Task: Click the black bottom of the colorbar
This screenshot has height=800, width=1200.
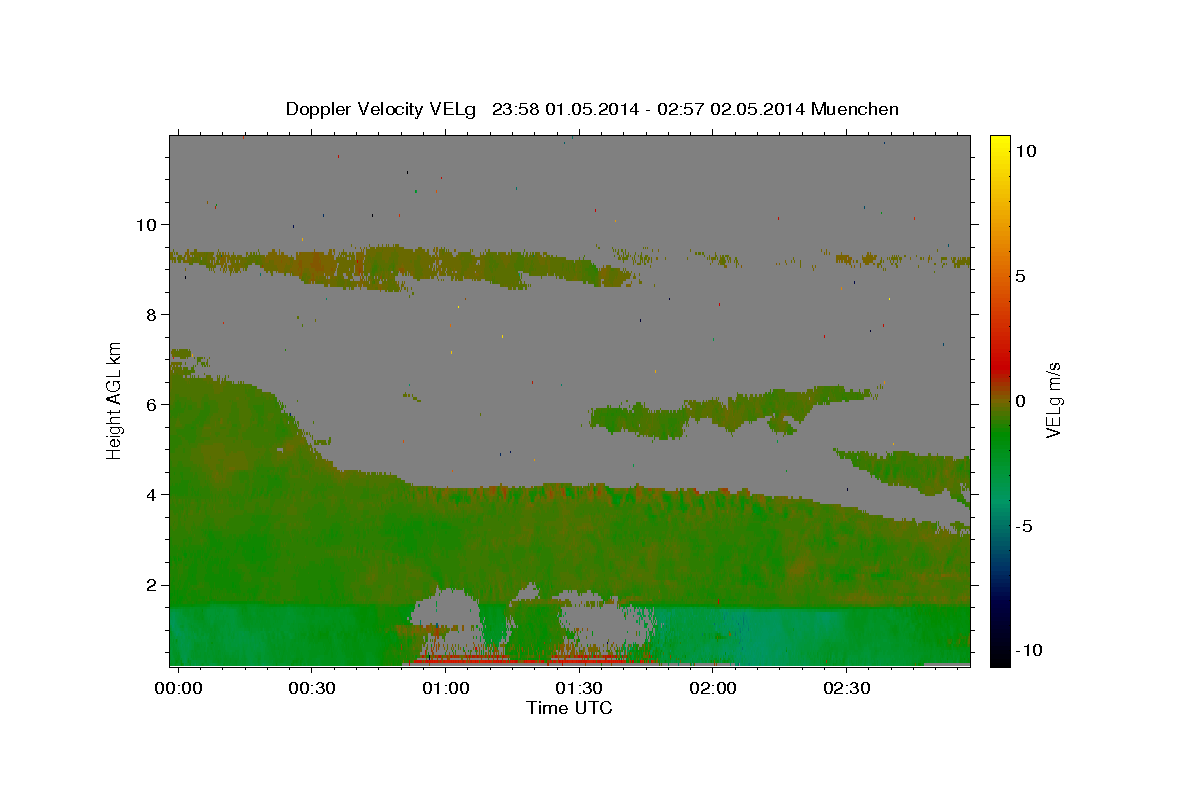Action: [x=1000, y=656]
